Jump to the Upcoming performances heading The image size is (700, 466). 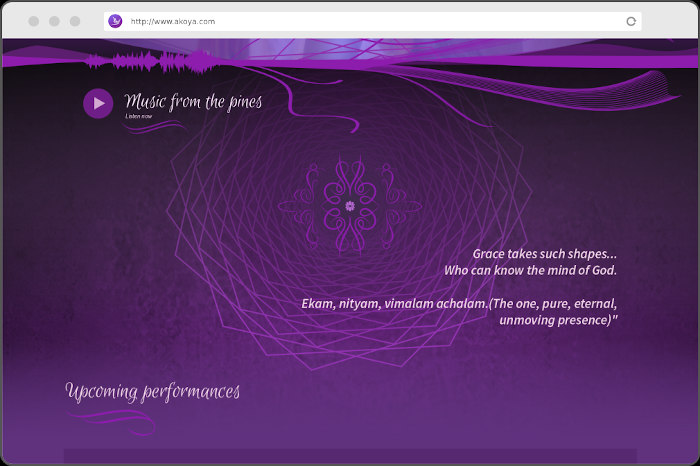152,391
